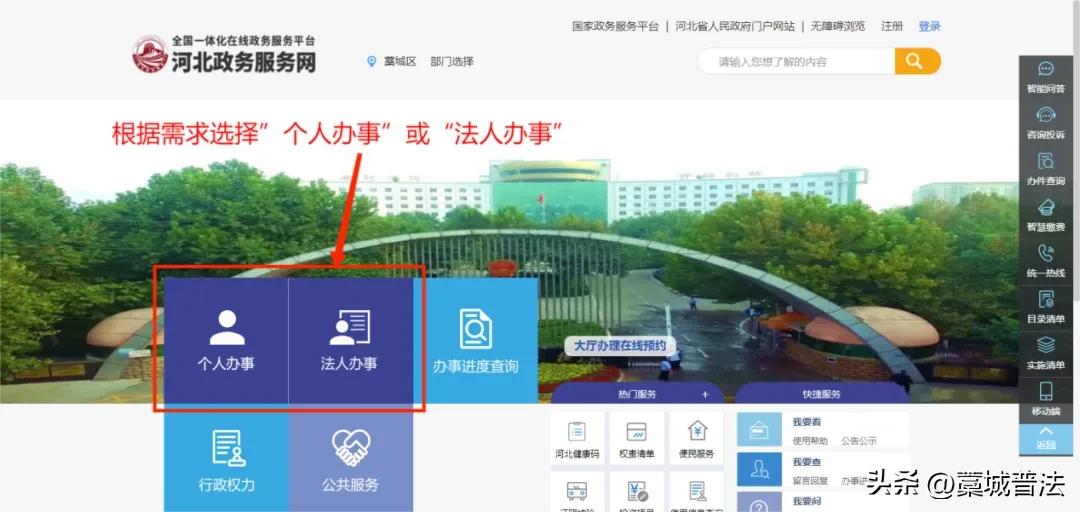Open the 使用帮助 link

point(809,441)
